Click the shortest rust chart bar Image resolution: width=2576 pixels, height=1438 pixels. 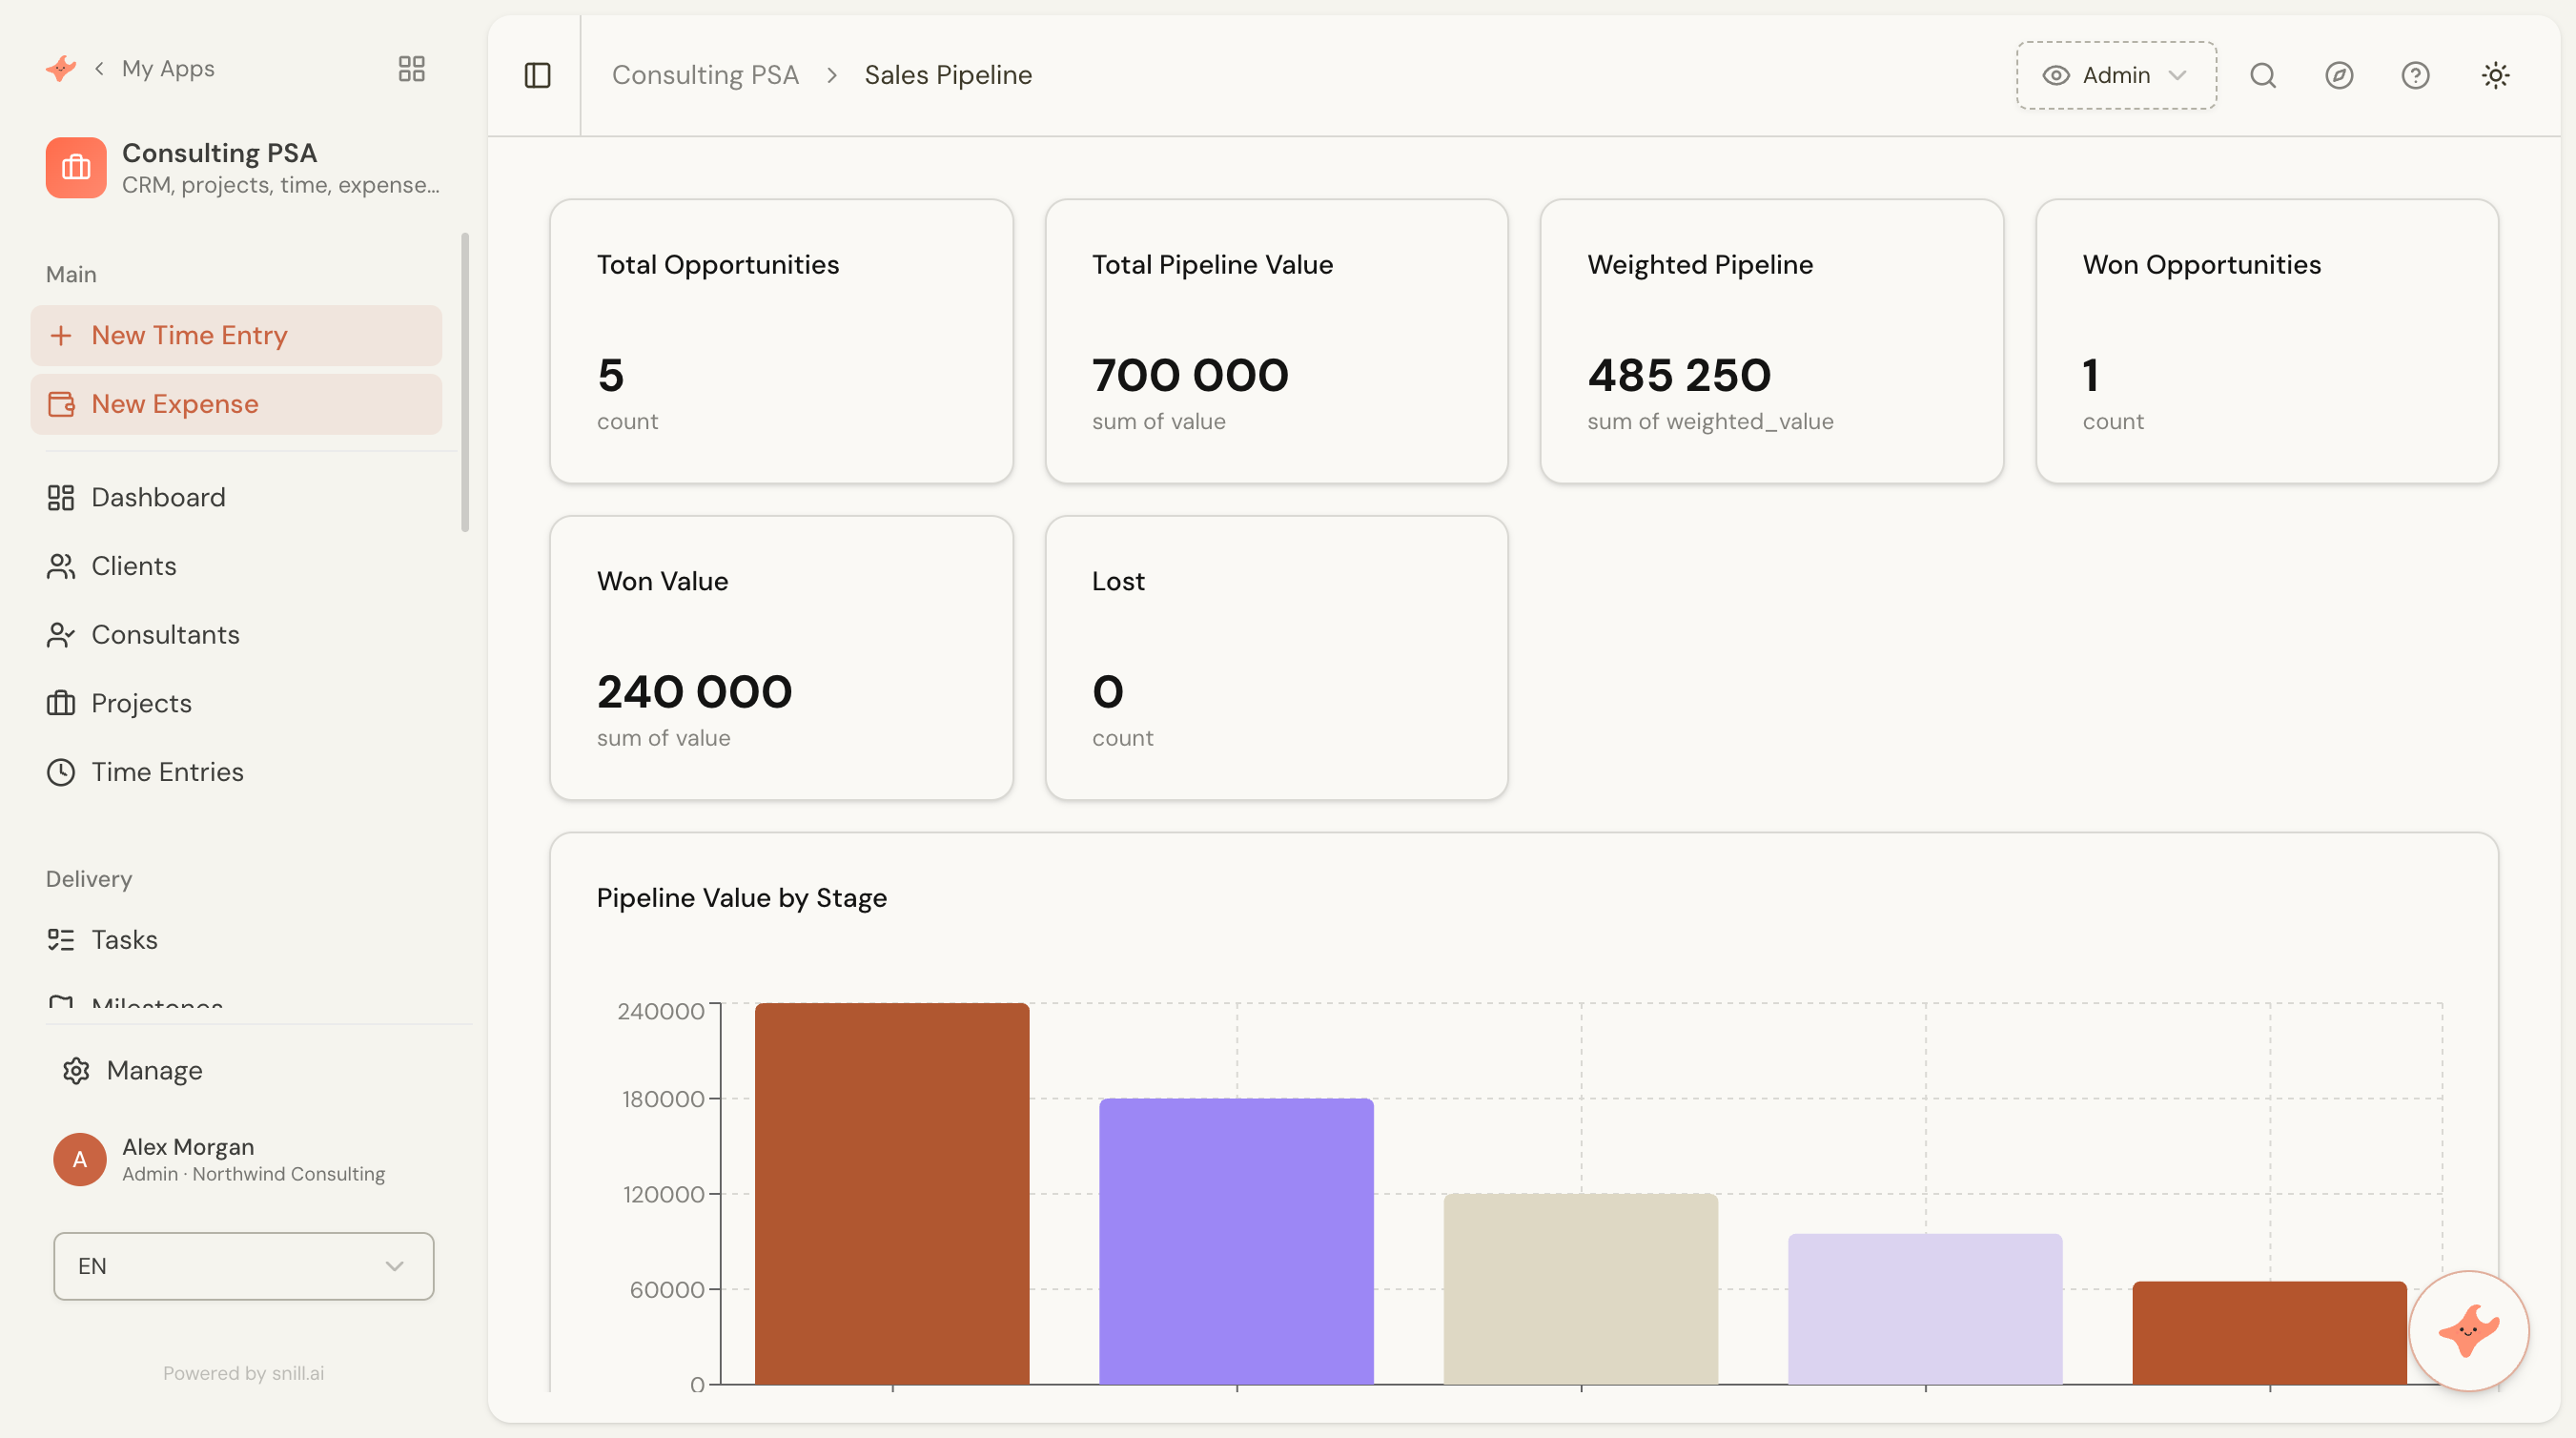(x=2270, y=1333)
